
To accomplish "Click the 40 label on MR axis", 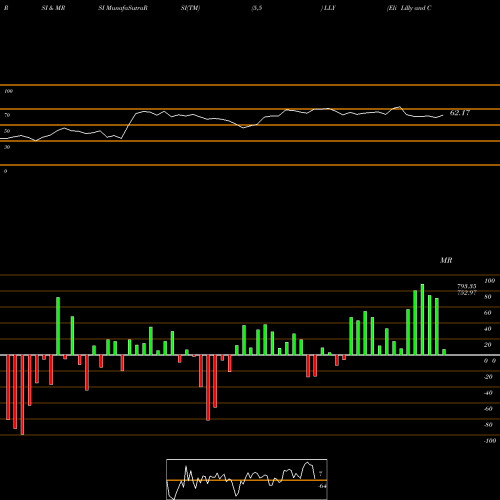I will click(488, 329).
